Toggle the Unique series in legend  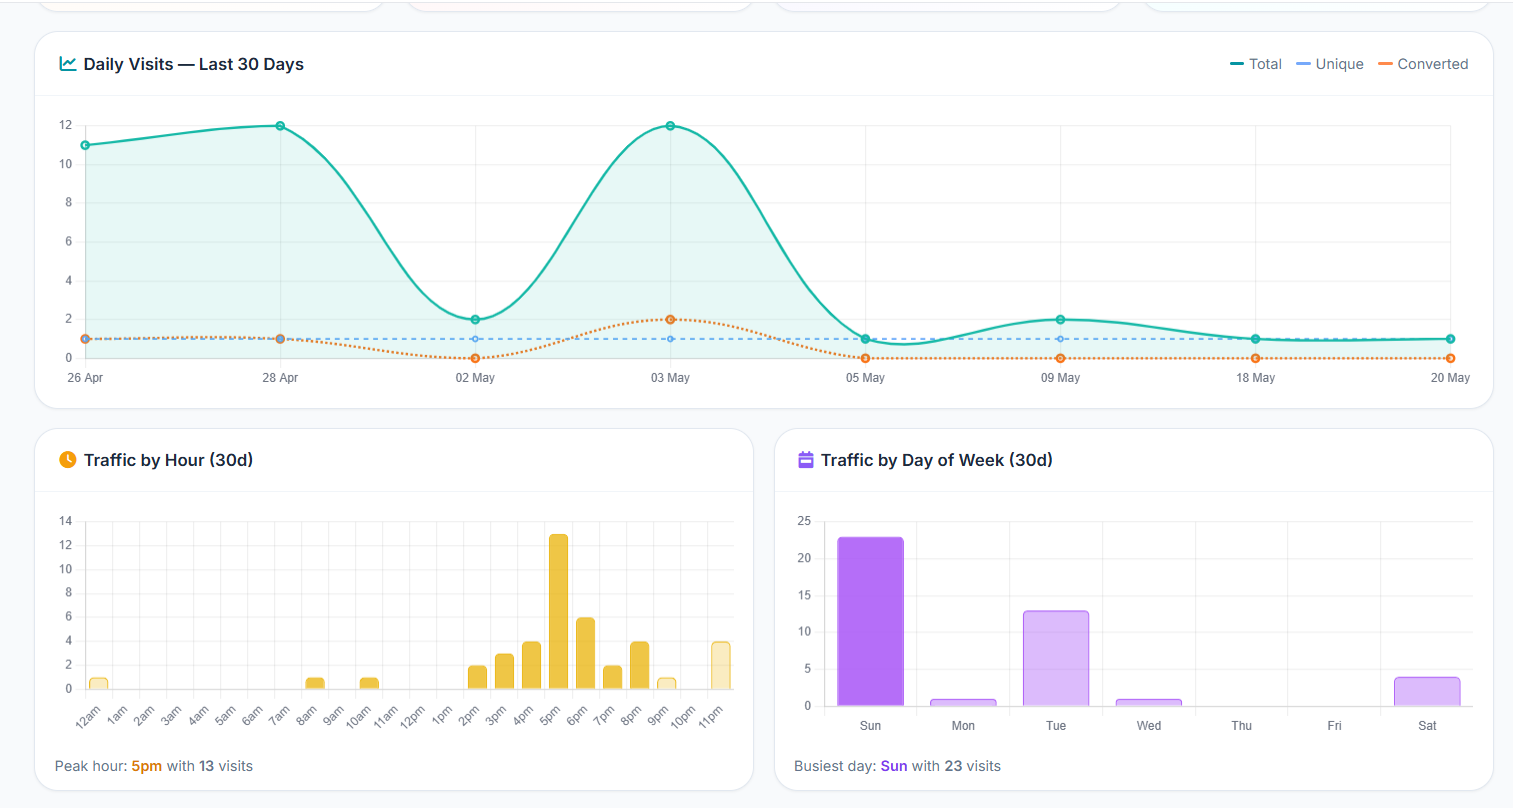tap(1330, 64)
